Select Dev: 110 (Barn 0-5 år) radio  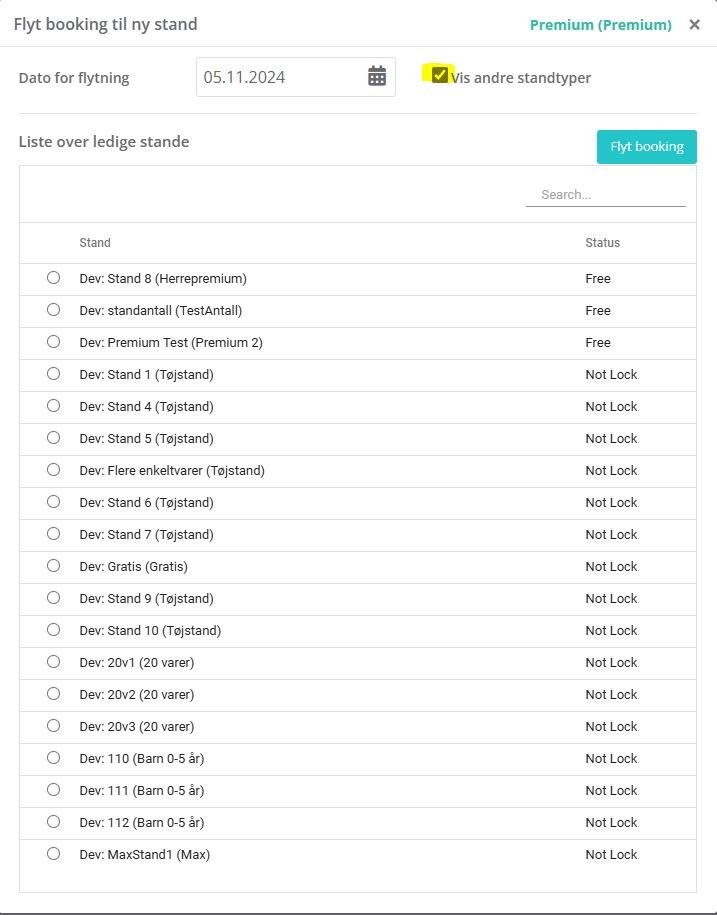[x=54, y=758]
